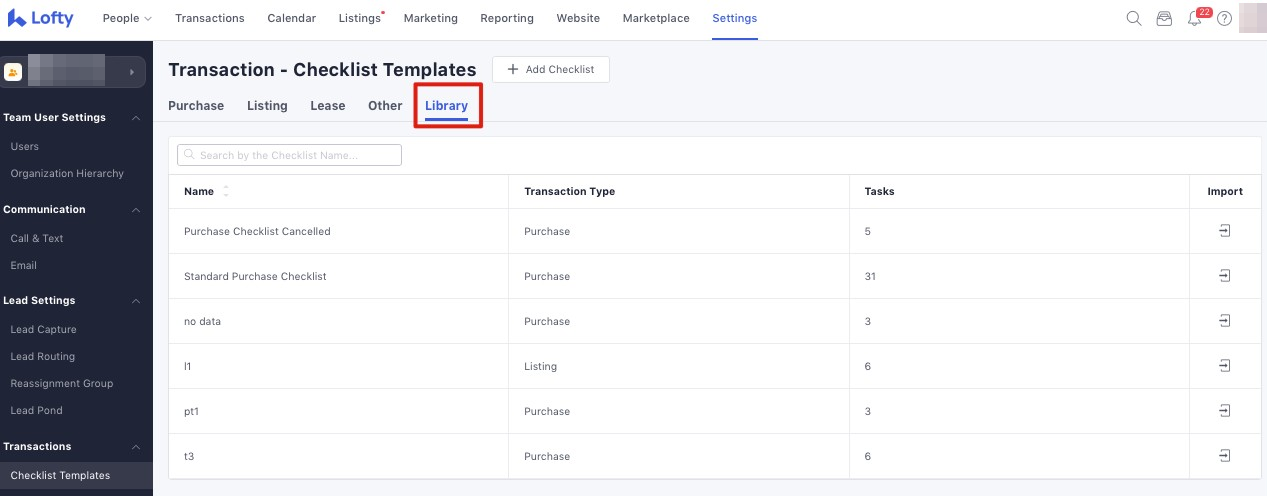The width and height of the screenshot is (1267, 497).
Task: Click the Add Checklist button
Action: (550, 69)
